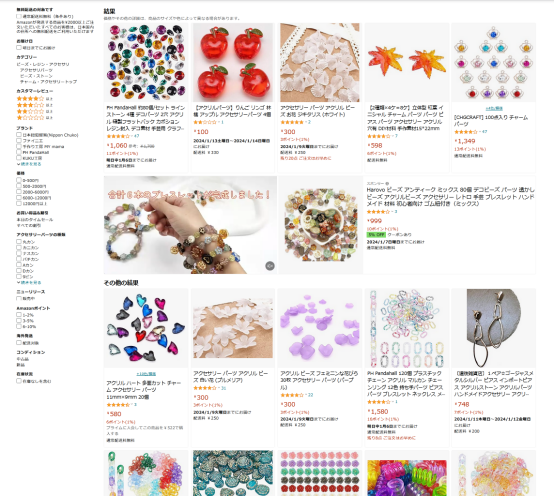The image size is (554, 497).
Task: Expand more brands under brand filter
Action: click(29, 164)
